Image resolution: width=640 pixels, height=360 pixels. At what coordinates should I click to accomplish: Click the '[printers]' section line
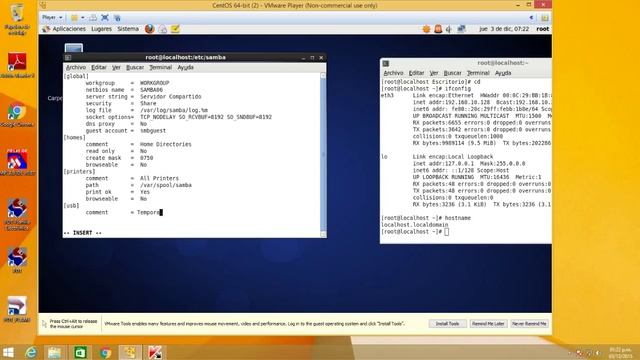click(x=79, y=171)
